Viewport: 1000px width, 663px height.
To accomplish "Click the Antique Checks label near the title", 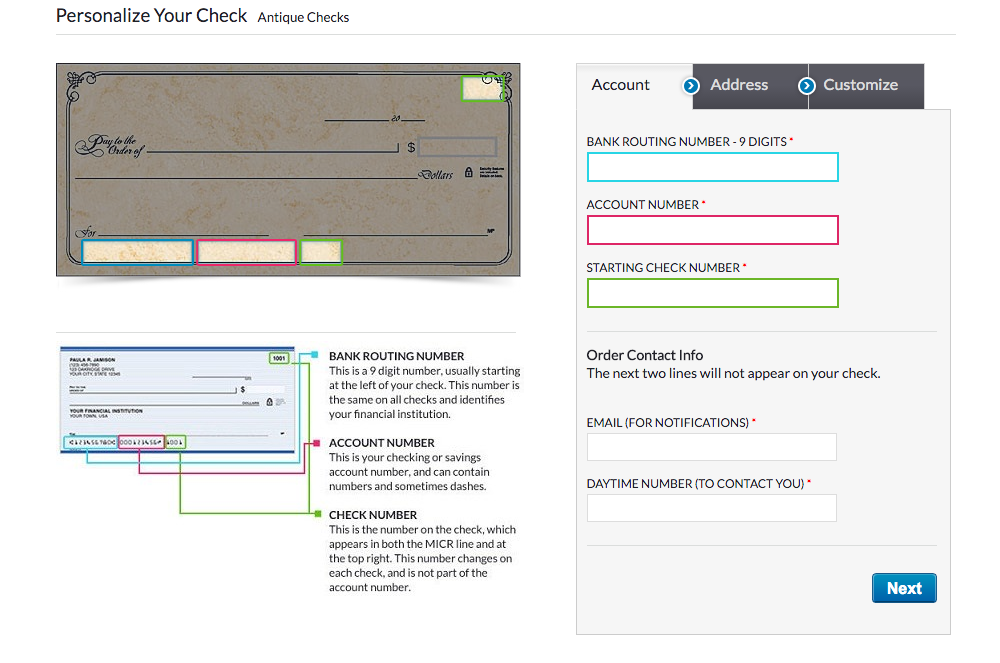I will pos(303,17).
